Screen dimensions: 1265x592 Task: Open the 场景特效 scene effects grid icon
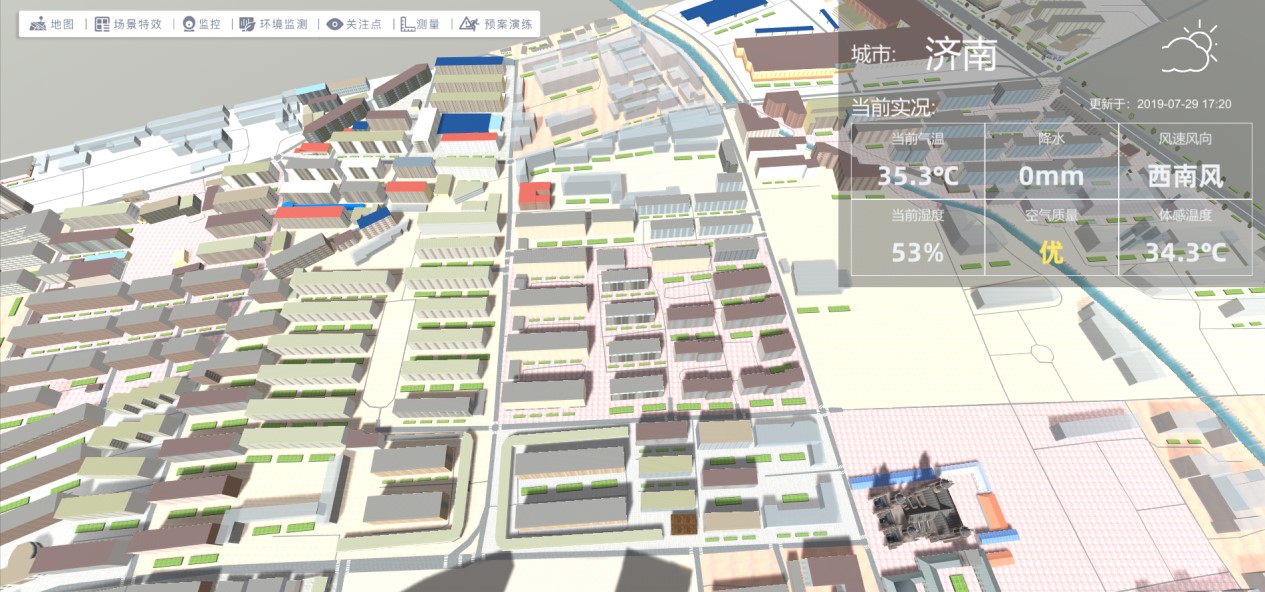coord(102,24)
